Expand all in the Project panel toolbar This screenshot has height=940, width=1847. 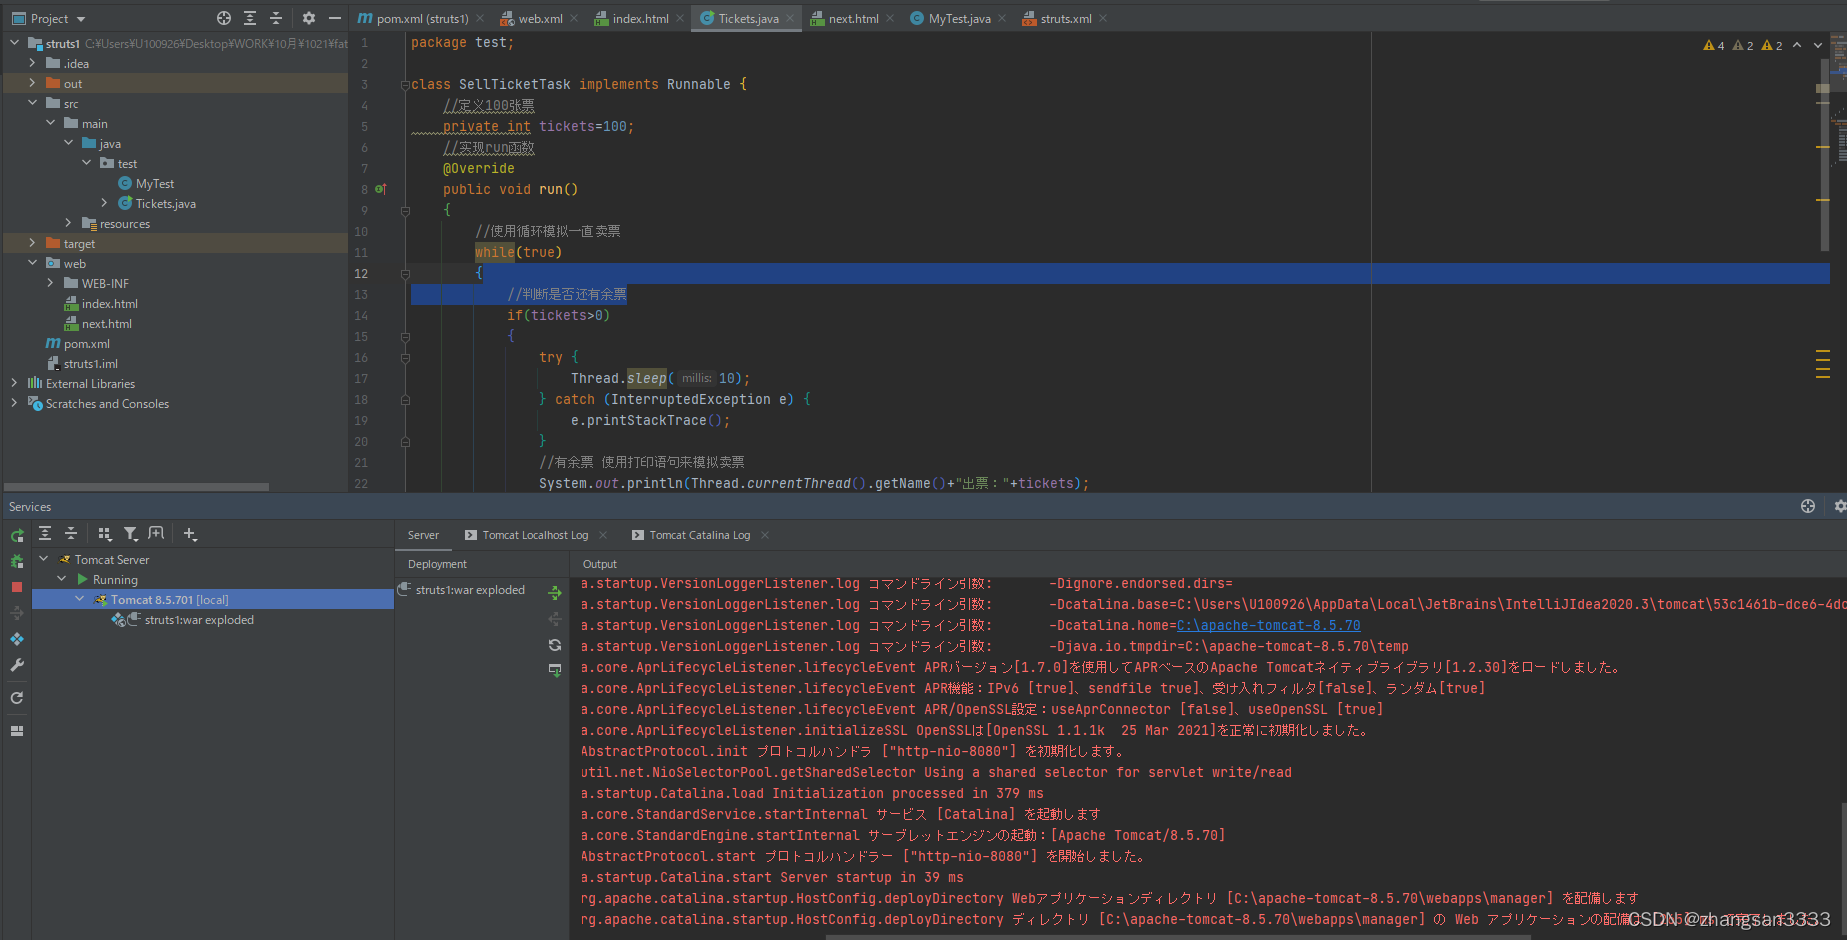250,18
